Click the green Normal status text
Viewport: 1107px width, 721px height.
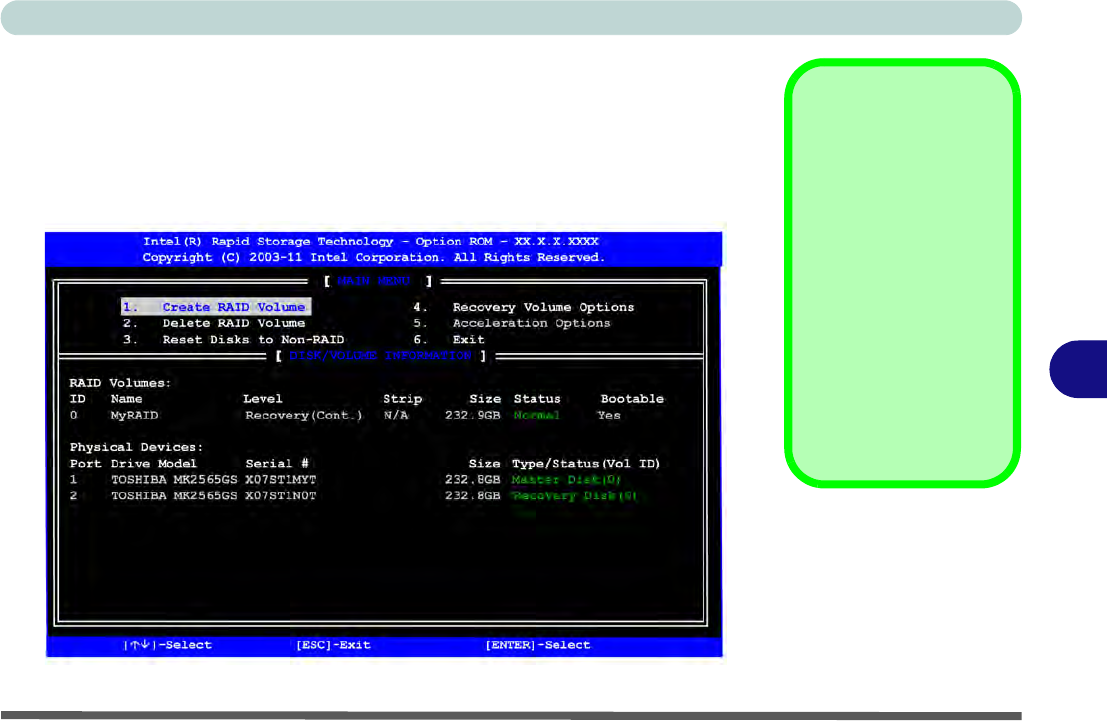536,415
